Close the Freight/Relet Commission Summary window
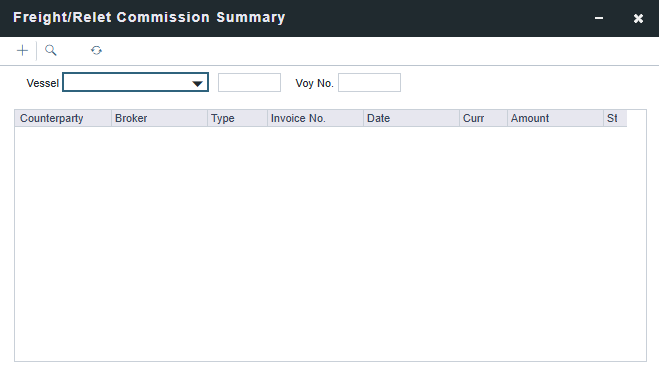Viewport: 659px width, 371px height. point(638,18)
